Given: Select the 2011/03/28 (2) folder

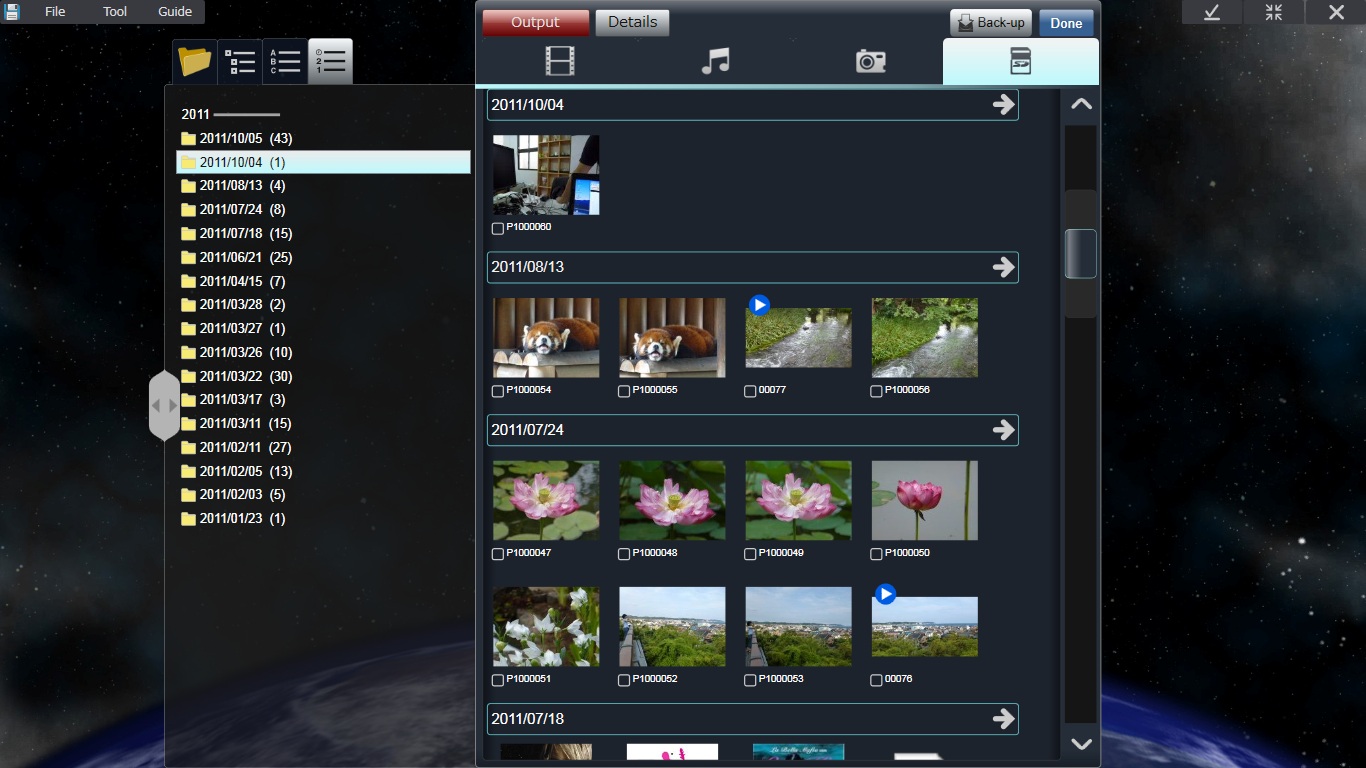Looking at the screenshot, I should (323, 305).
